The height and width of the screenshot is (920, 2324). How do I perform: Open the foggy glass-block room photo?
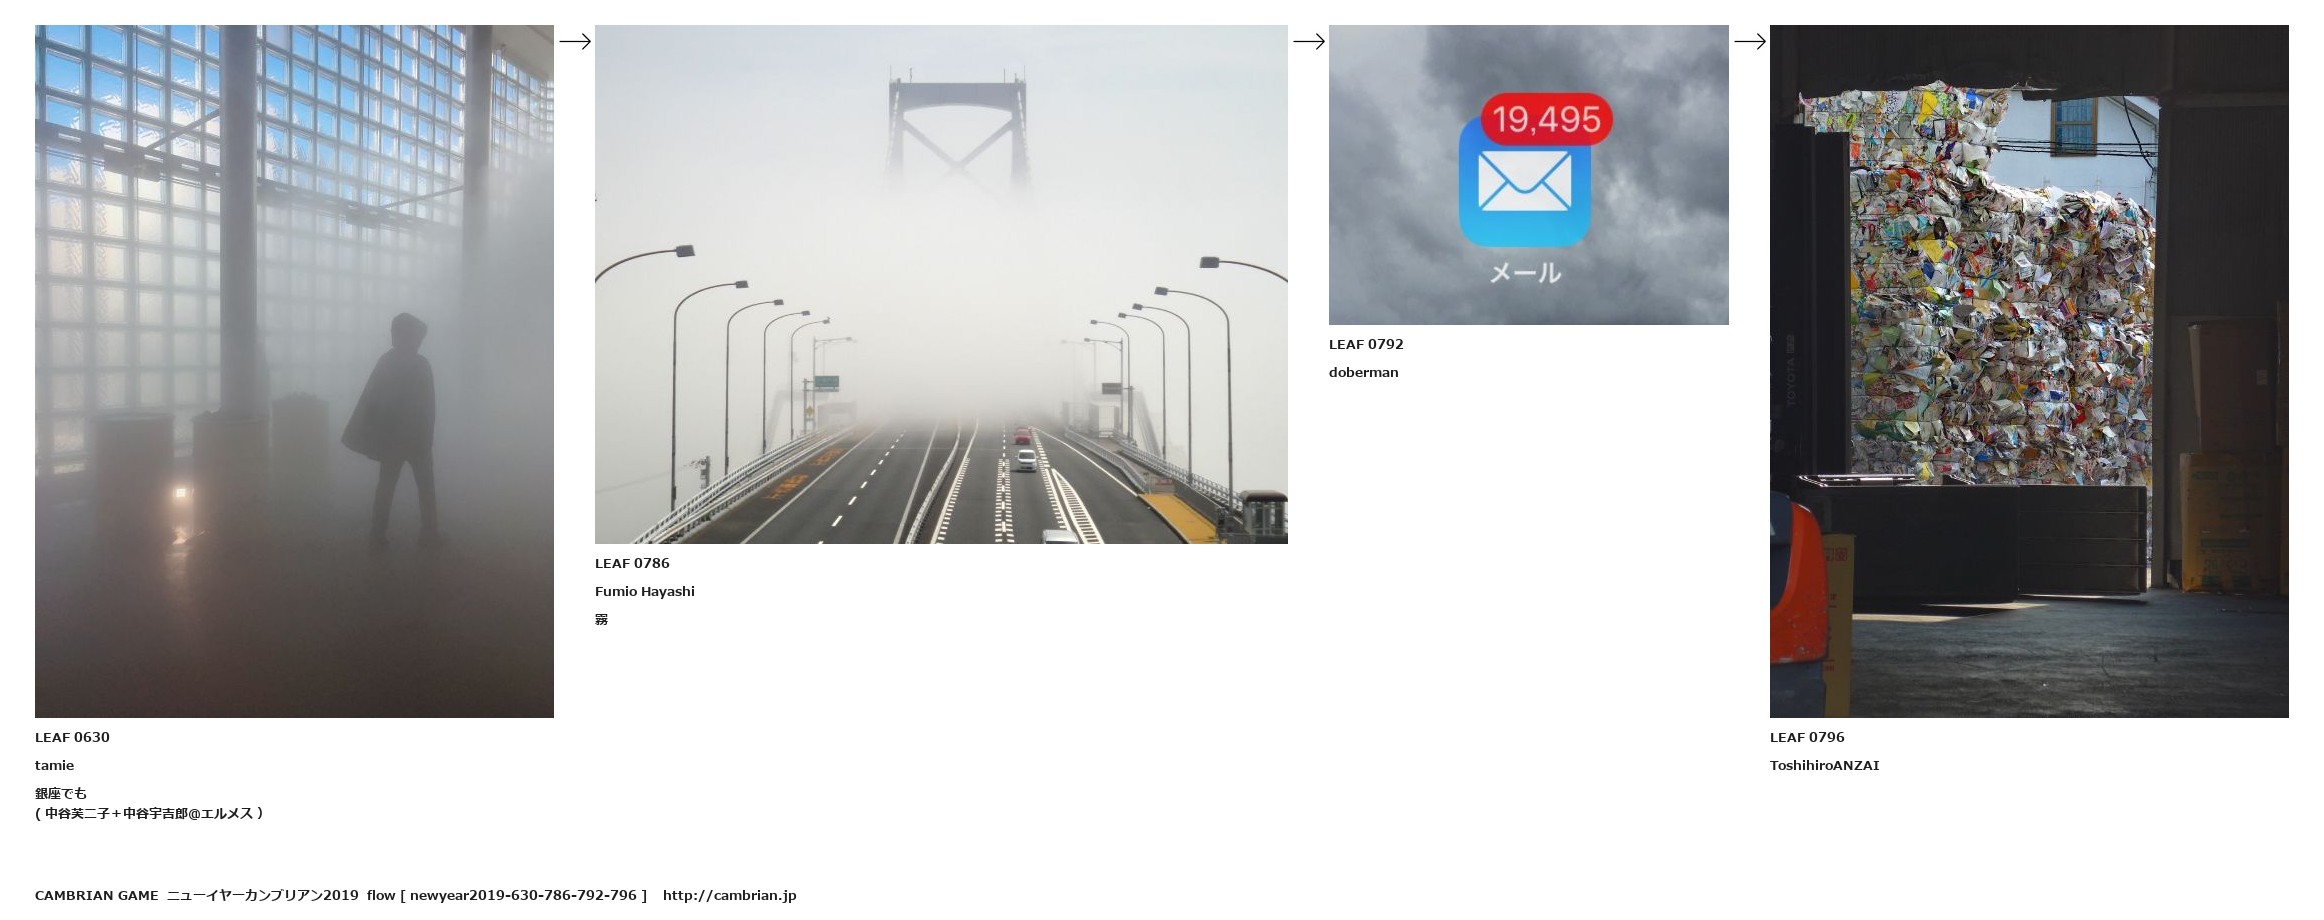[x=294, y=371]
